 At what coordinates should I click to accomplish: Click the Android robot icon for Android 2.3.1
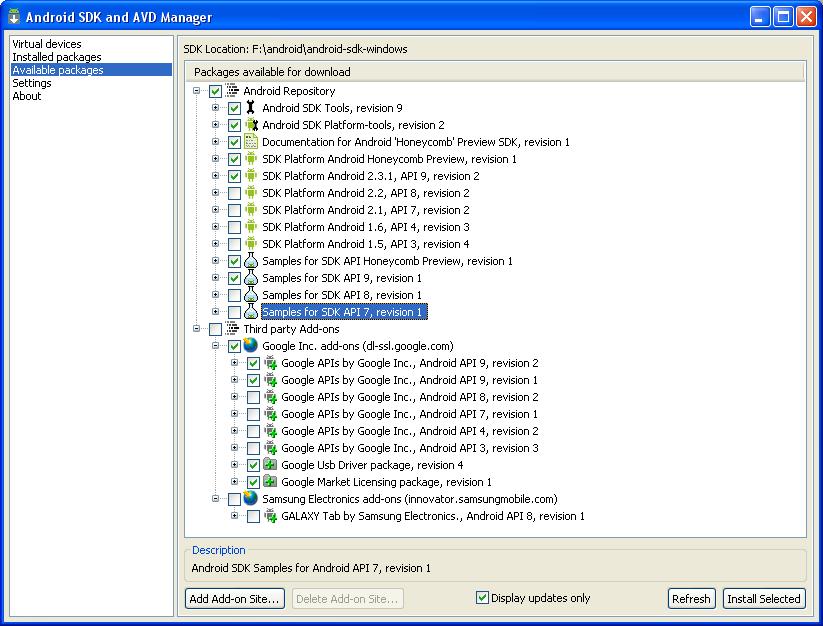251,176
